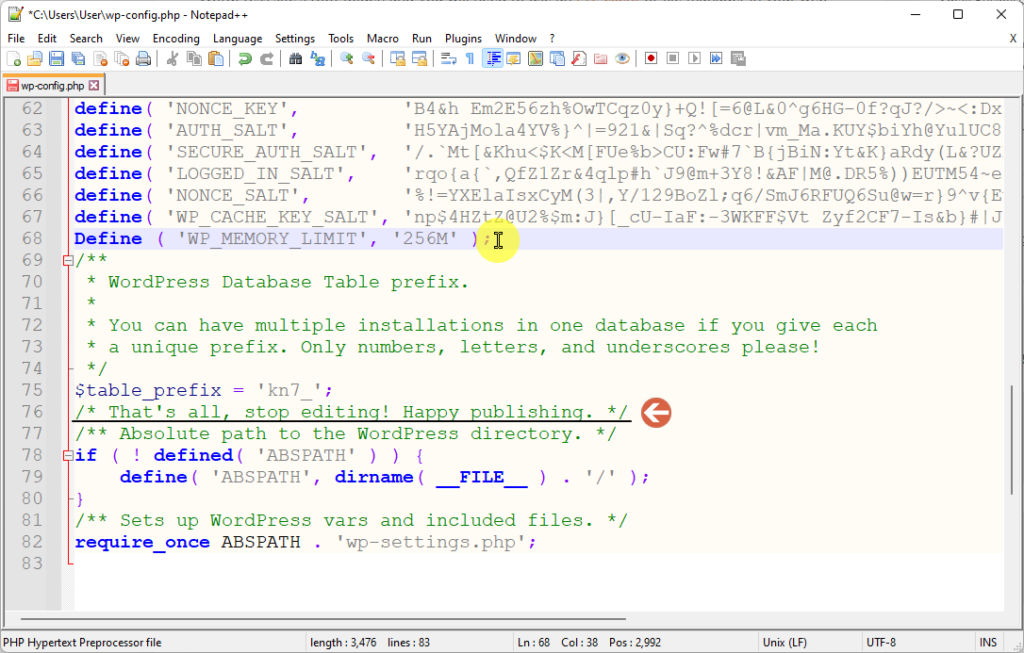
Task: Collapse the comment block at line 69
Action: point(68,261)
